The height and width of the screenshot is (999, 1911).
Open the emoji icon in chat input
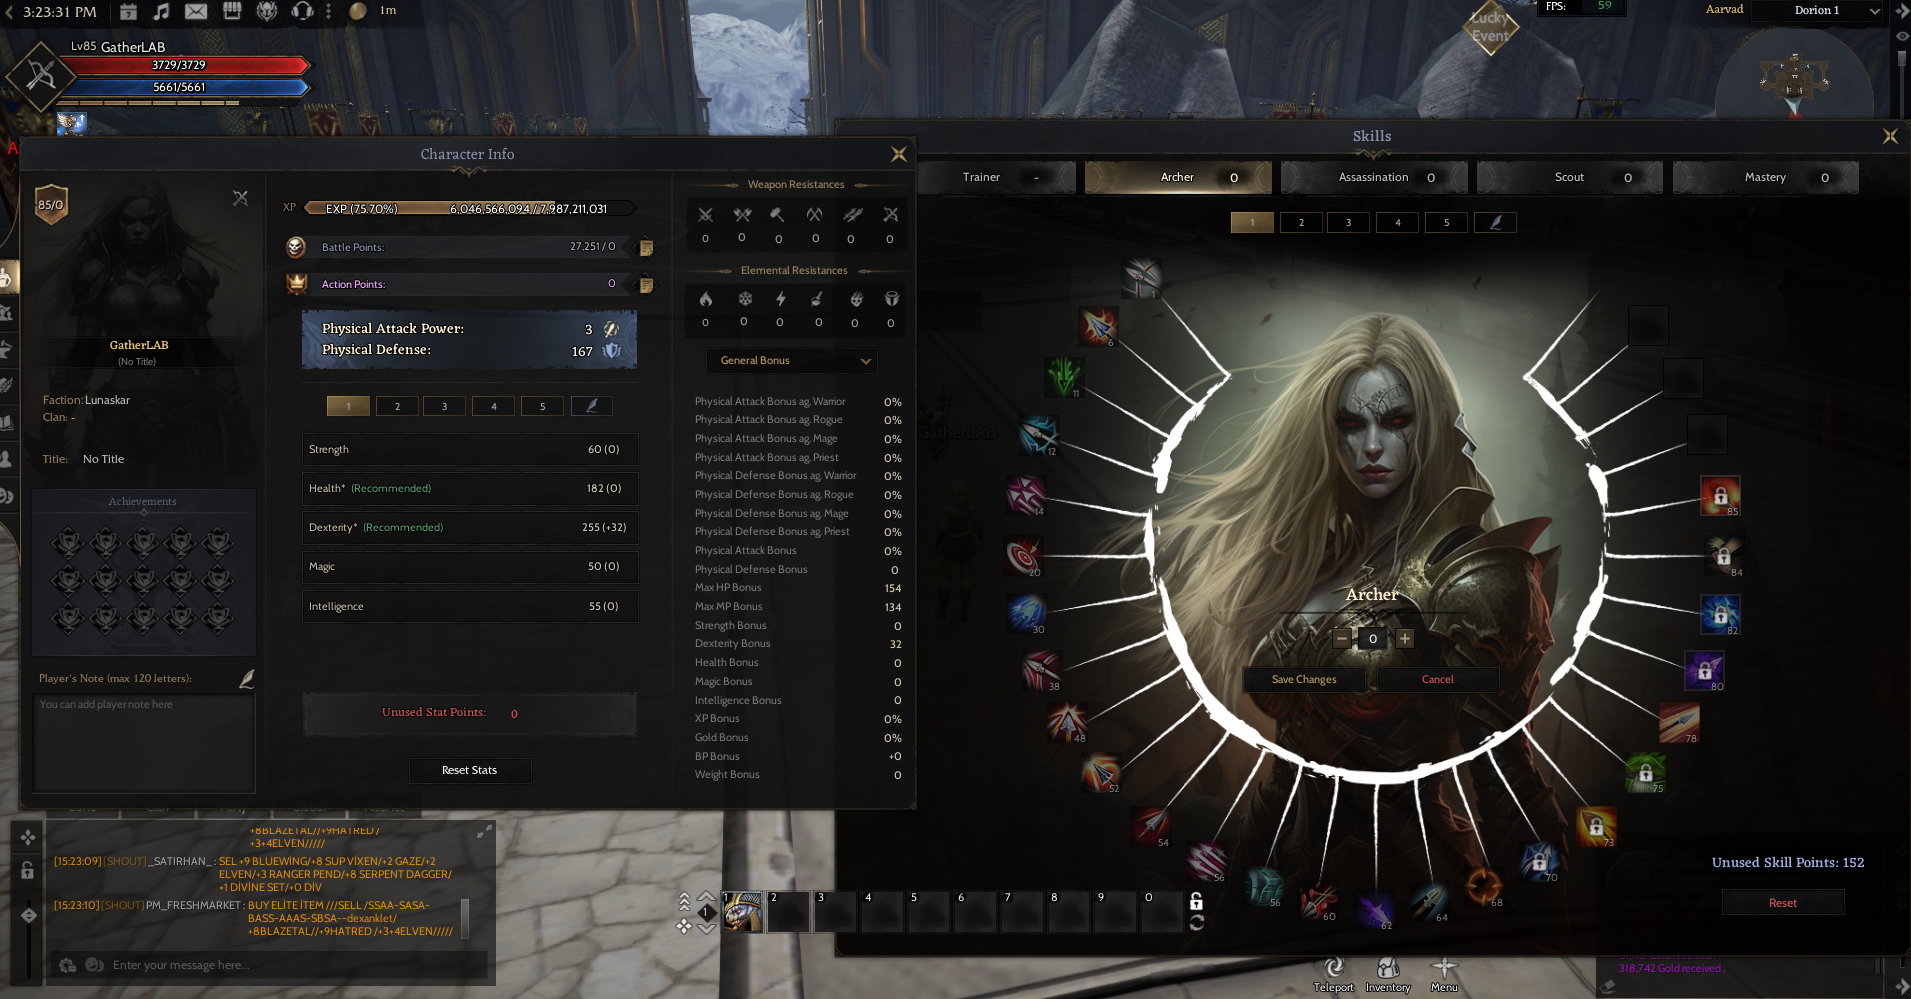95,965
